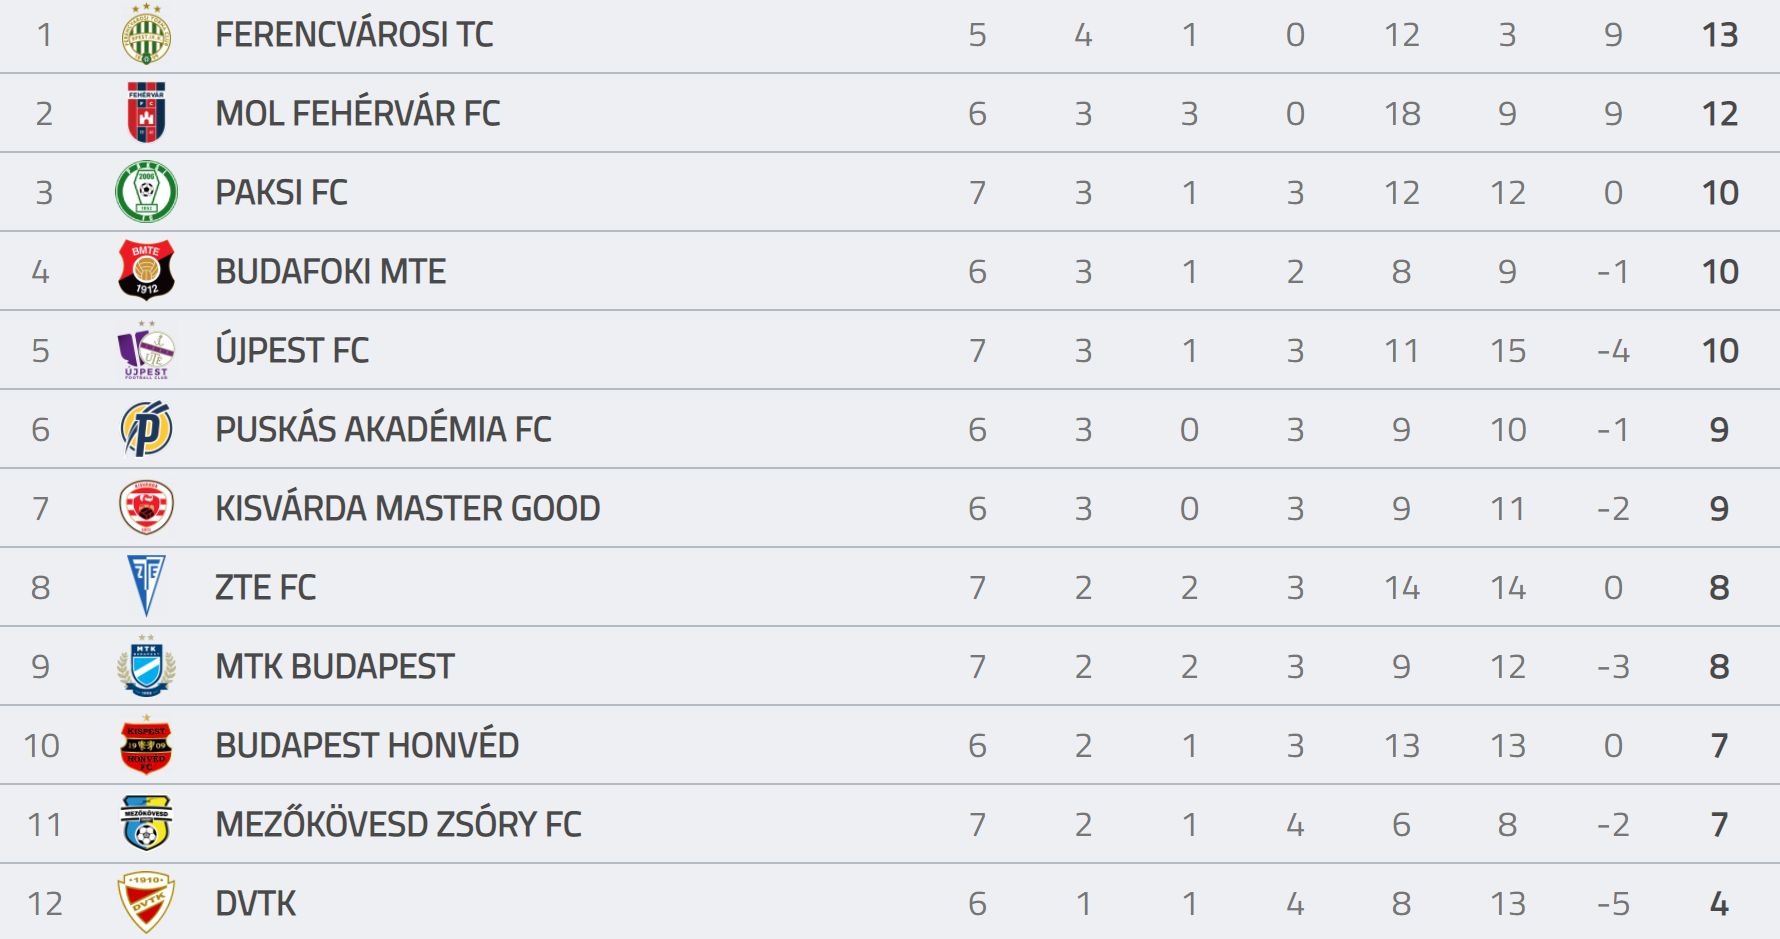The height and width of the screenshot is (939, 1780).
Task: Open the Puskás Akadémia FC logo
Action: [146, 428]
